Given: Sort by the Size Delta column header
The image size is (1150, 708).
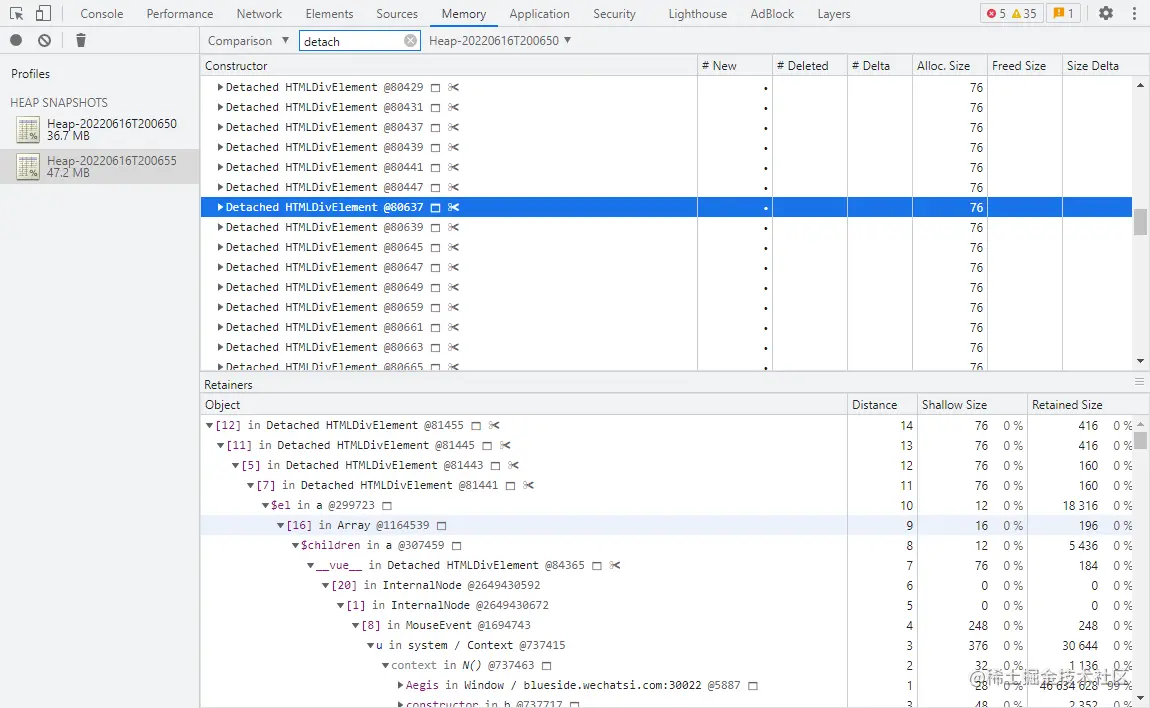Looking at the screenshot, I should pyautogui.click(x=1098, y=66).
